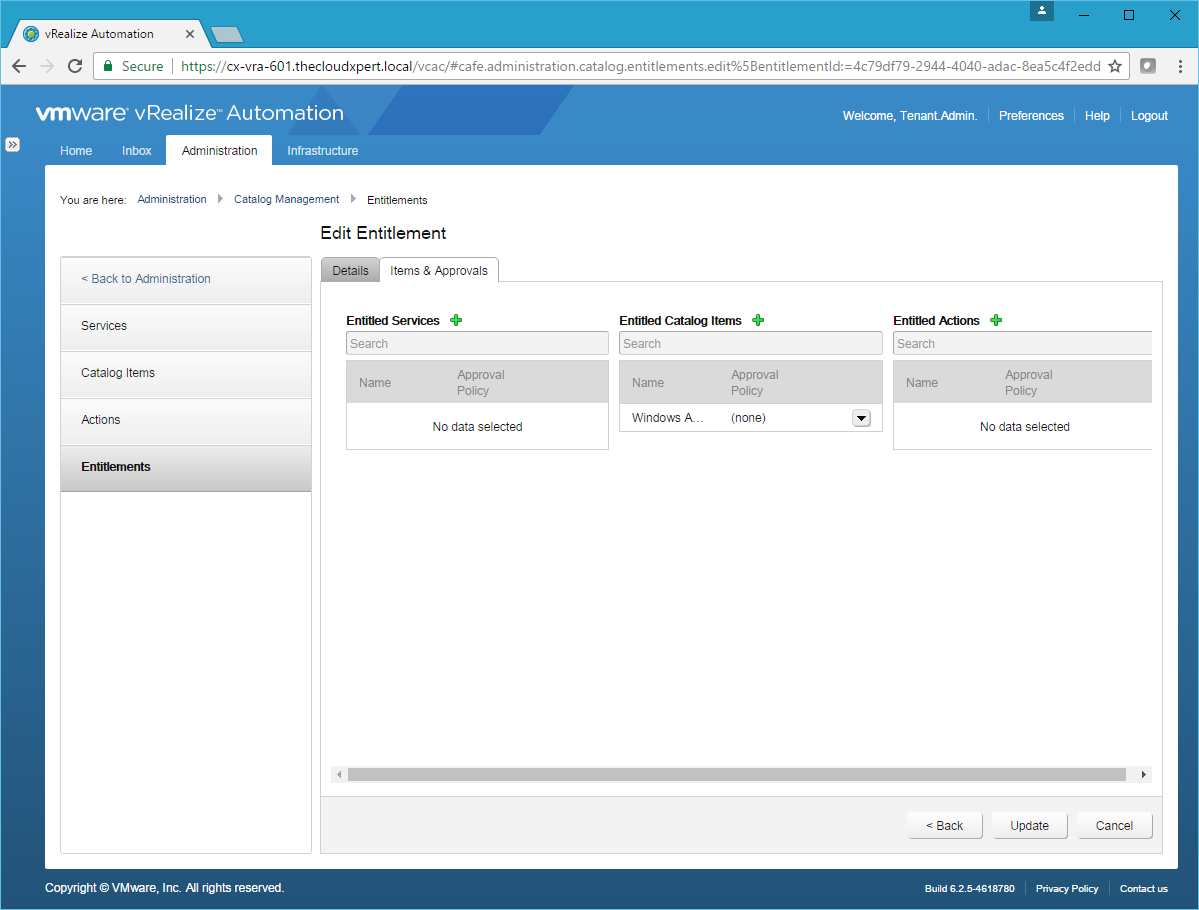
Task: Expand the collapsed side panel with double-arrow icon
Action: pyautogui.click(x=13, y=145)
